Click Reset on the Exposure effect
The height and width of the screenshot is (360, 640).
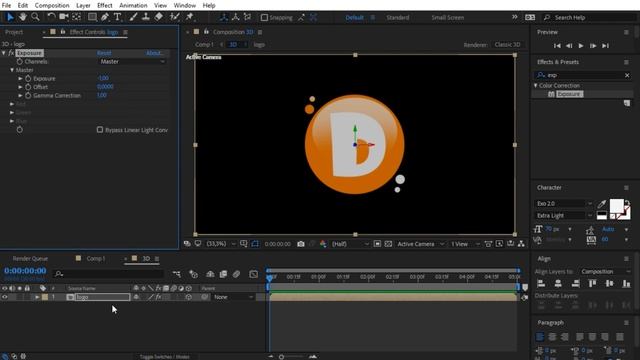click(104, 53)
